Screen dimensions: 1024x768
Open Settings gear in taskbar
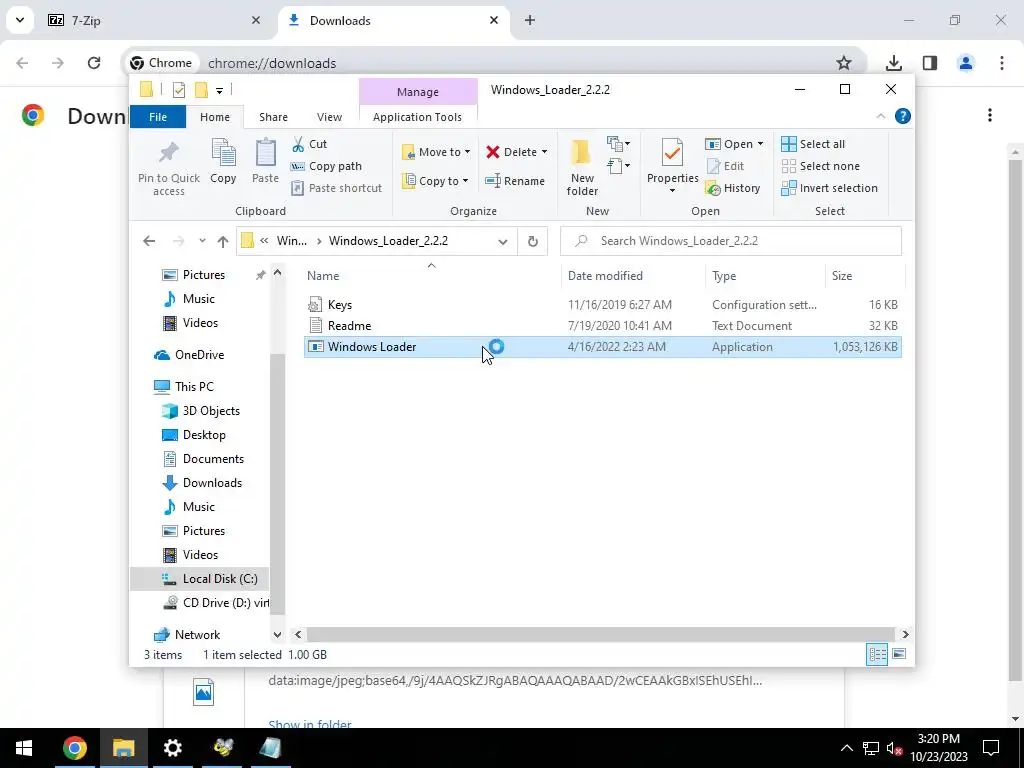[172, 748]
